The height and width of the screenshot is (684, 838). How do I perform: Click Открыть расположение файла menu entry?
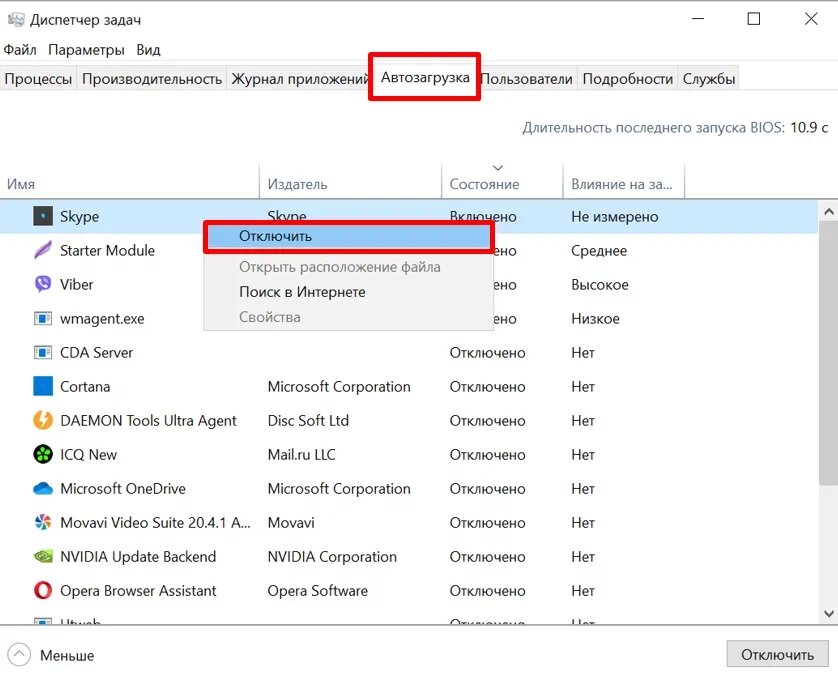347,267
